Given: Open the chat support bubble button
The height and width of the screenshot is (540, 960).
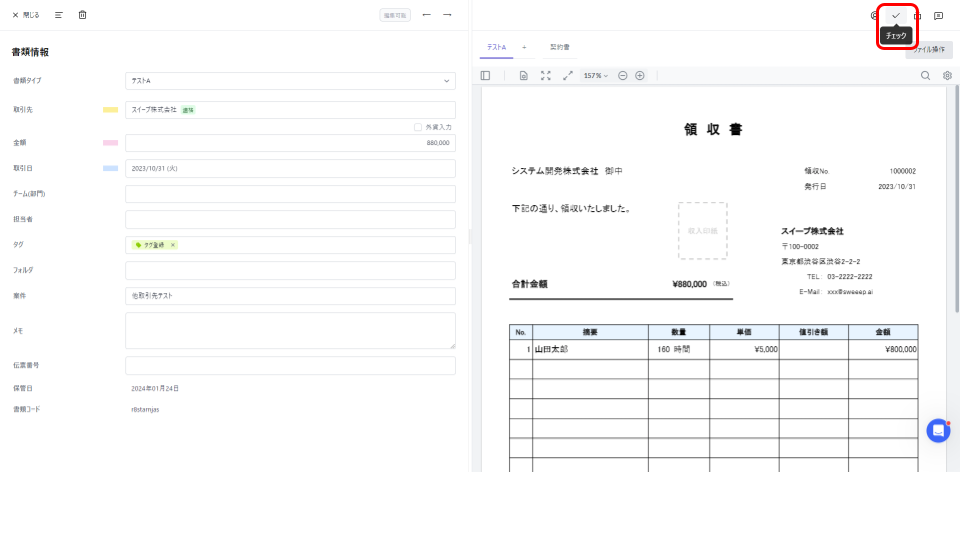Looking at the screenshot, I should point(938,430).
